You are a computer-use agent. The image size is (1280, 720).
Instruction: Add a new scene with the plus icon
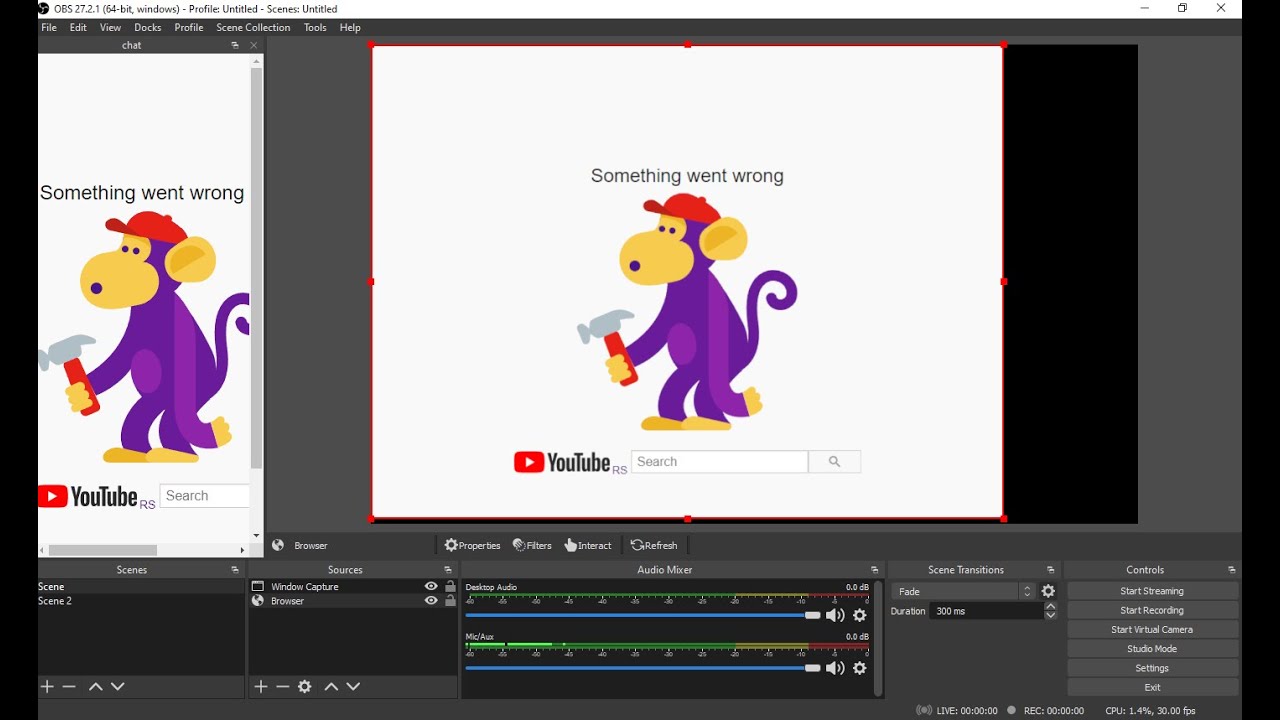coord(47,687)
